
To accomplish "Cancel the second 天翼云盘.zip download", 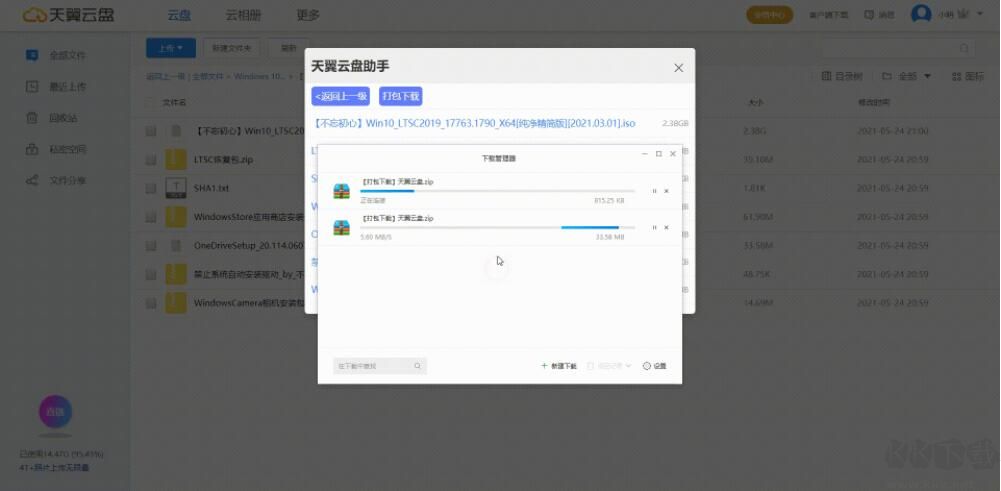I will click(667, 228).
